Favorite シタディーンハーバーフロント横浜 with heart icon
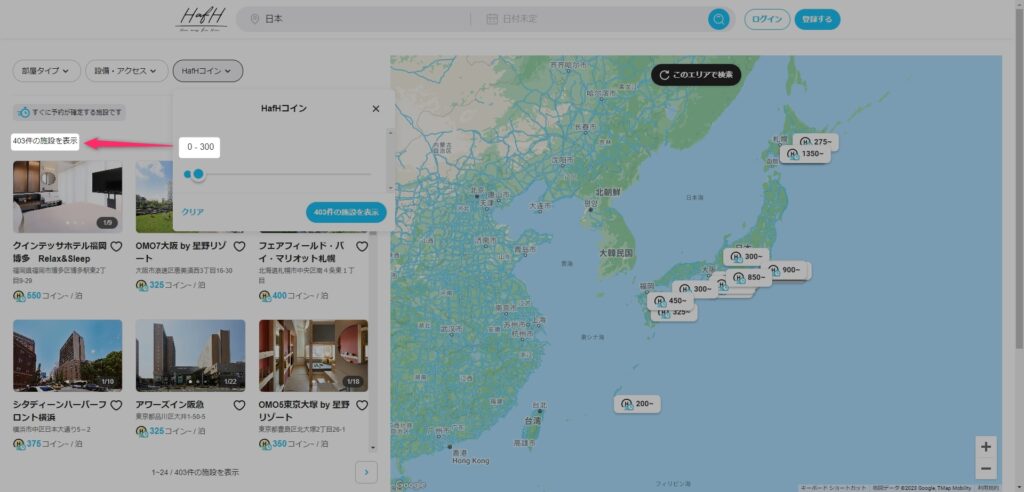The image size is (1024, 492). pyautogui.click(x=116, y=405)
